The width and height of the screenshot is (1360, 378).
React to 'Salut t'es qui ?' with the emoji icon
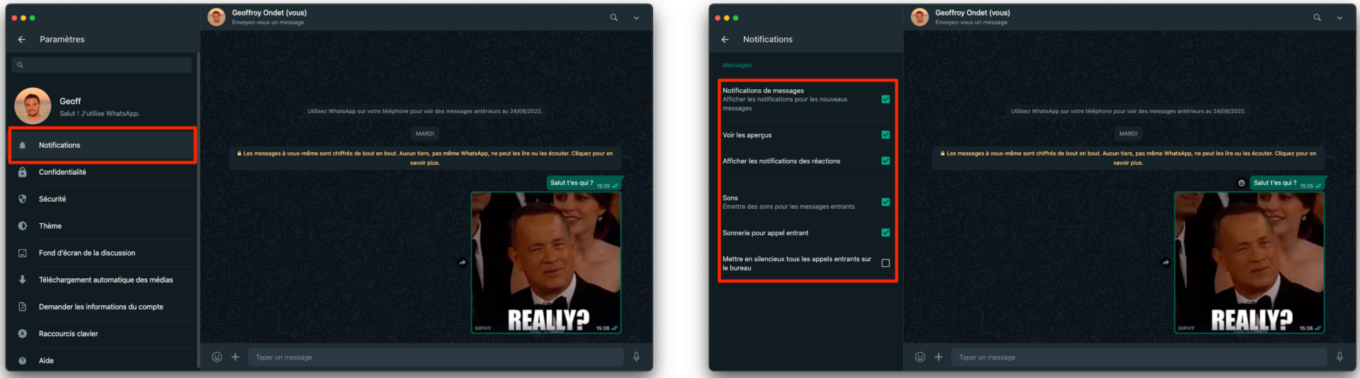click(1241, 183)
